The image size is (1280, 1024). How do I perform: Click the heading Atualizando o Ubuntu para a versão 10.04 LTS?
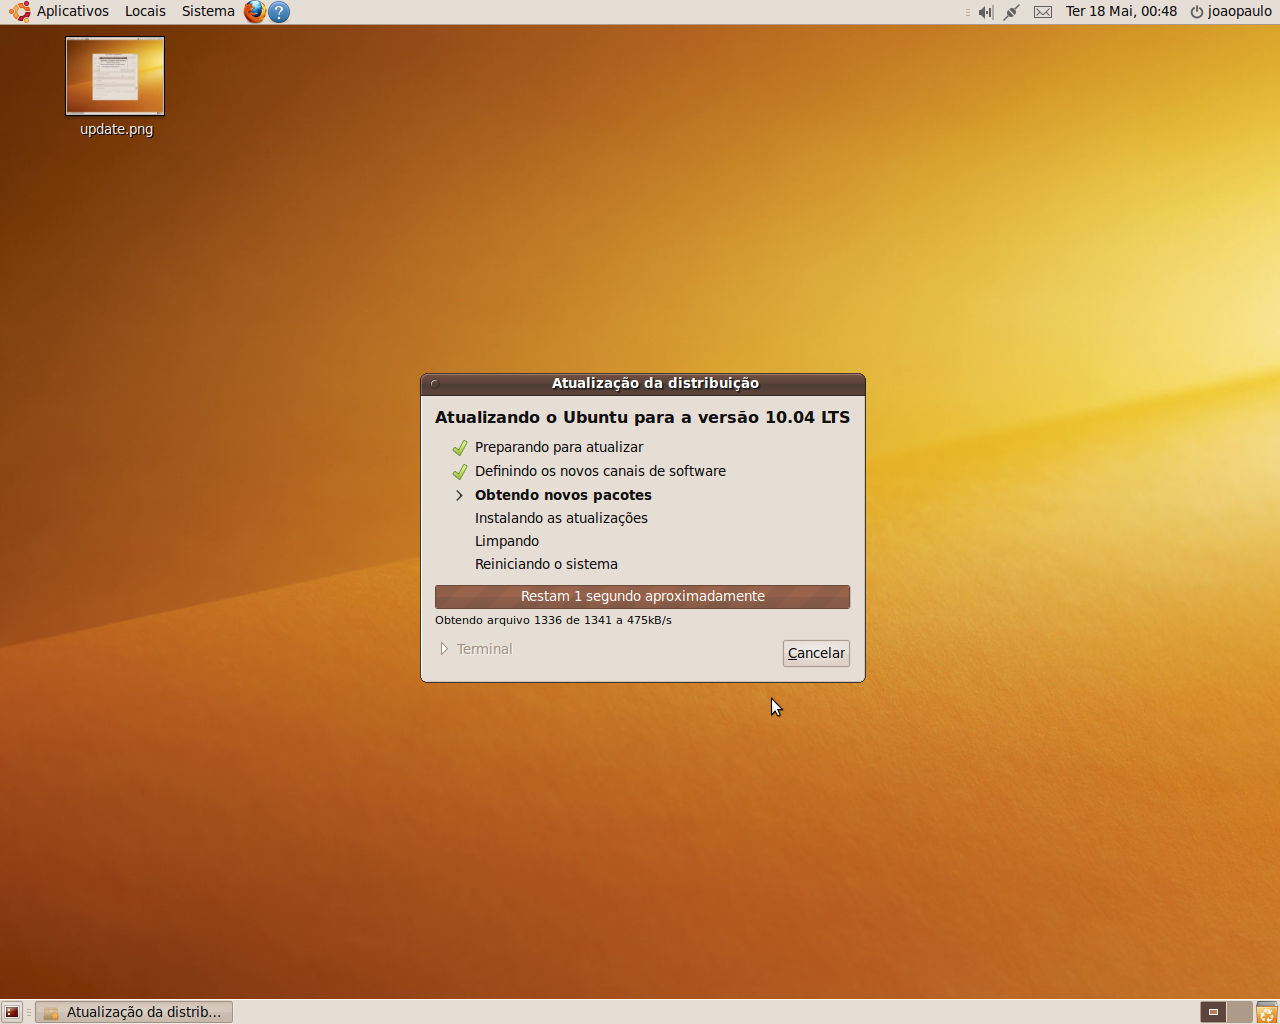point(642,417)
